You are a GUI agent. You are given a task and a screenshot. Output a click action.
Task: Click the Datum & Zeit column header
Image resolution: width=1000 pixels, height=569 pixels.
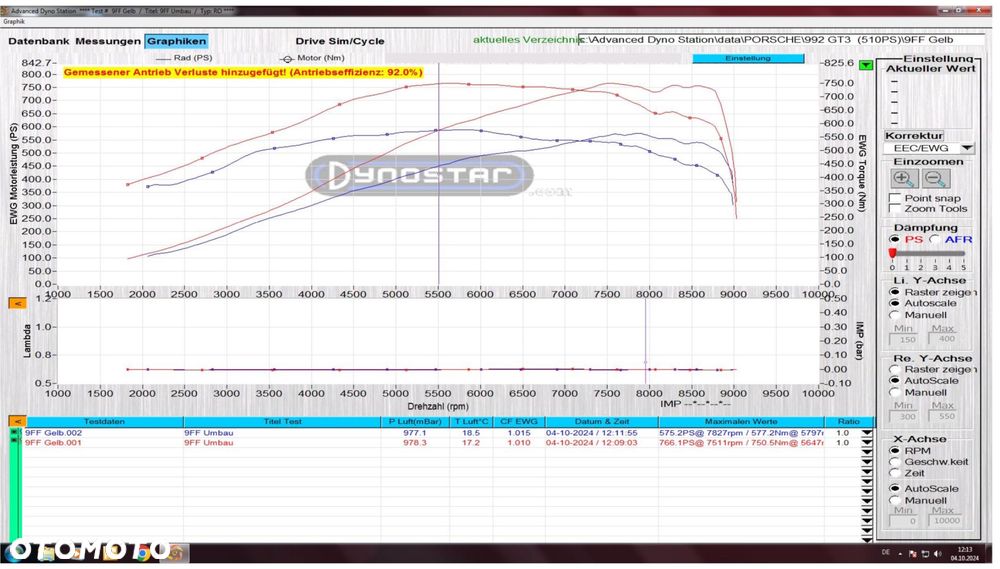[601, 422]
